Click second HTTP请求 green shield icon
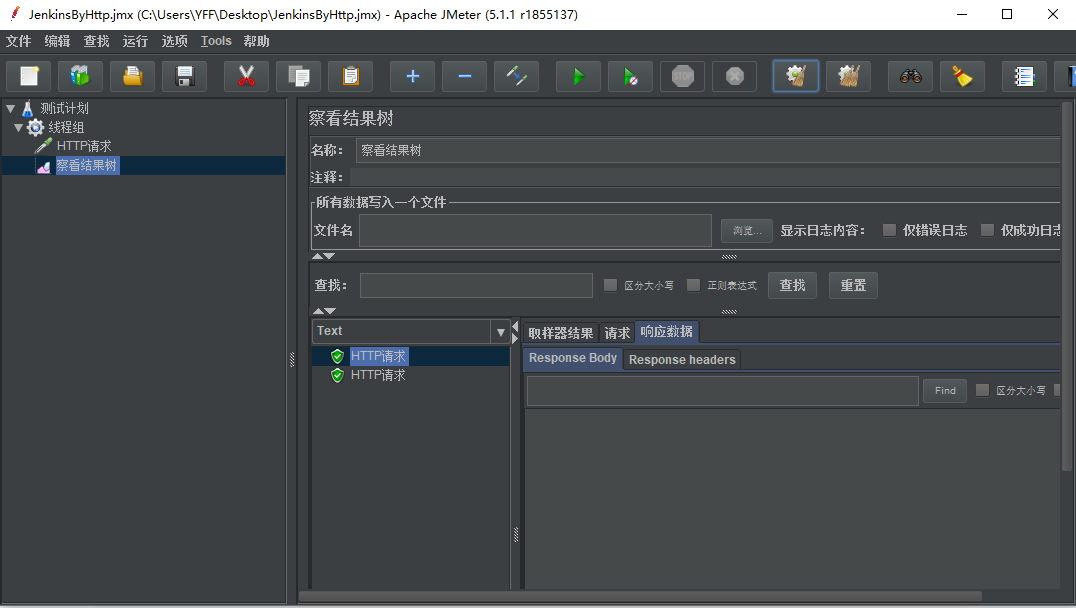The image size is (1076, 608). click(x=337, y=375)
